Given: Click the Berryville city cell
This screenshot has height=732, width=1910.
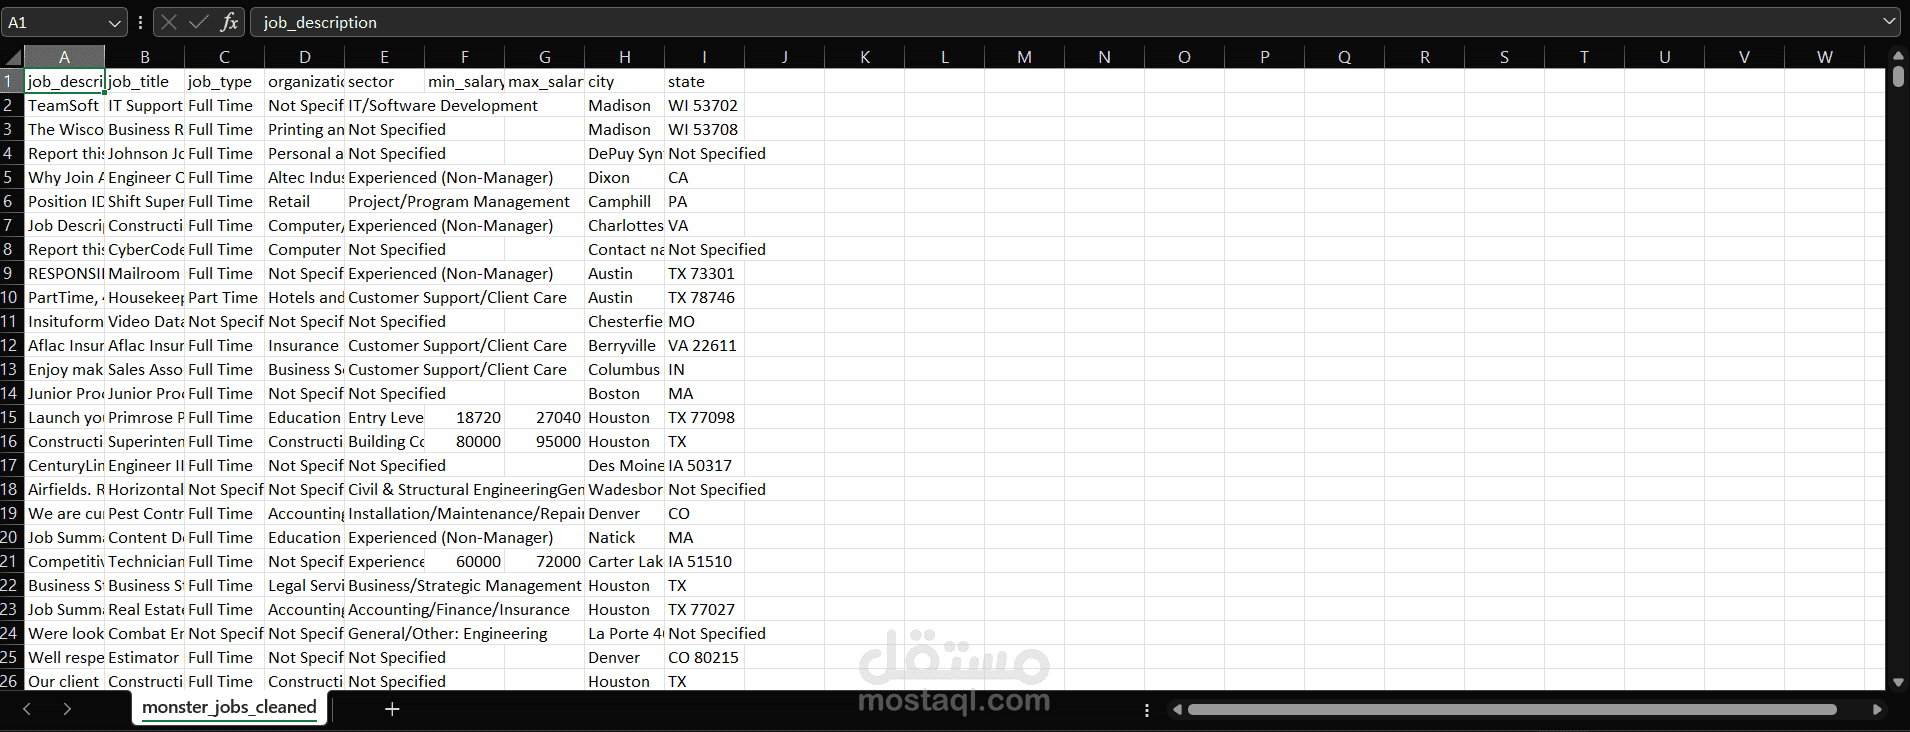Looking at the screenshot, I should tap(624, 345).
